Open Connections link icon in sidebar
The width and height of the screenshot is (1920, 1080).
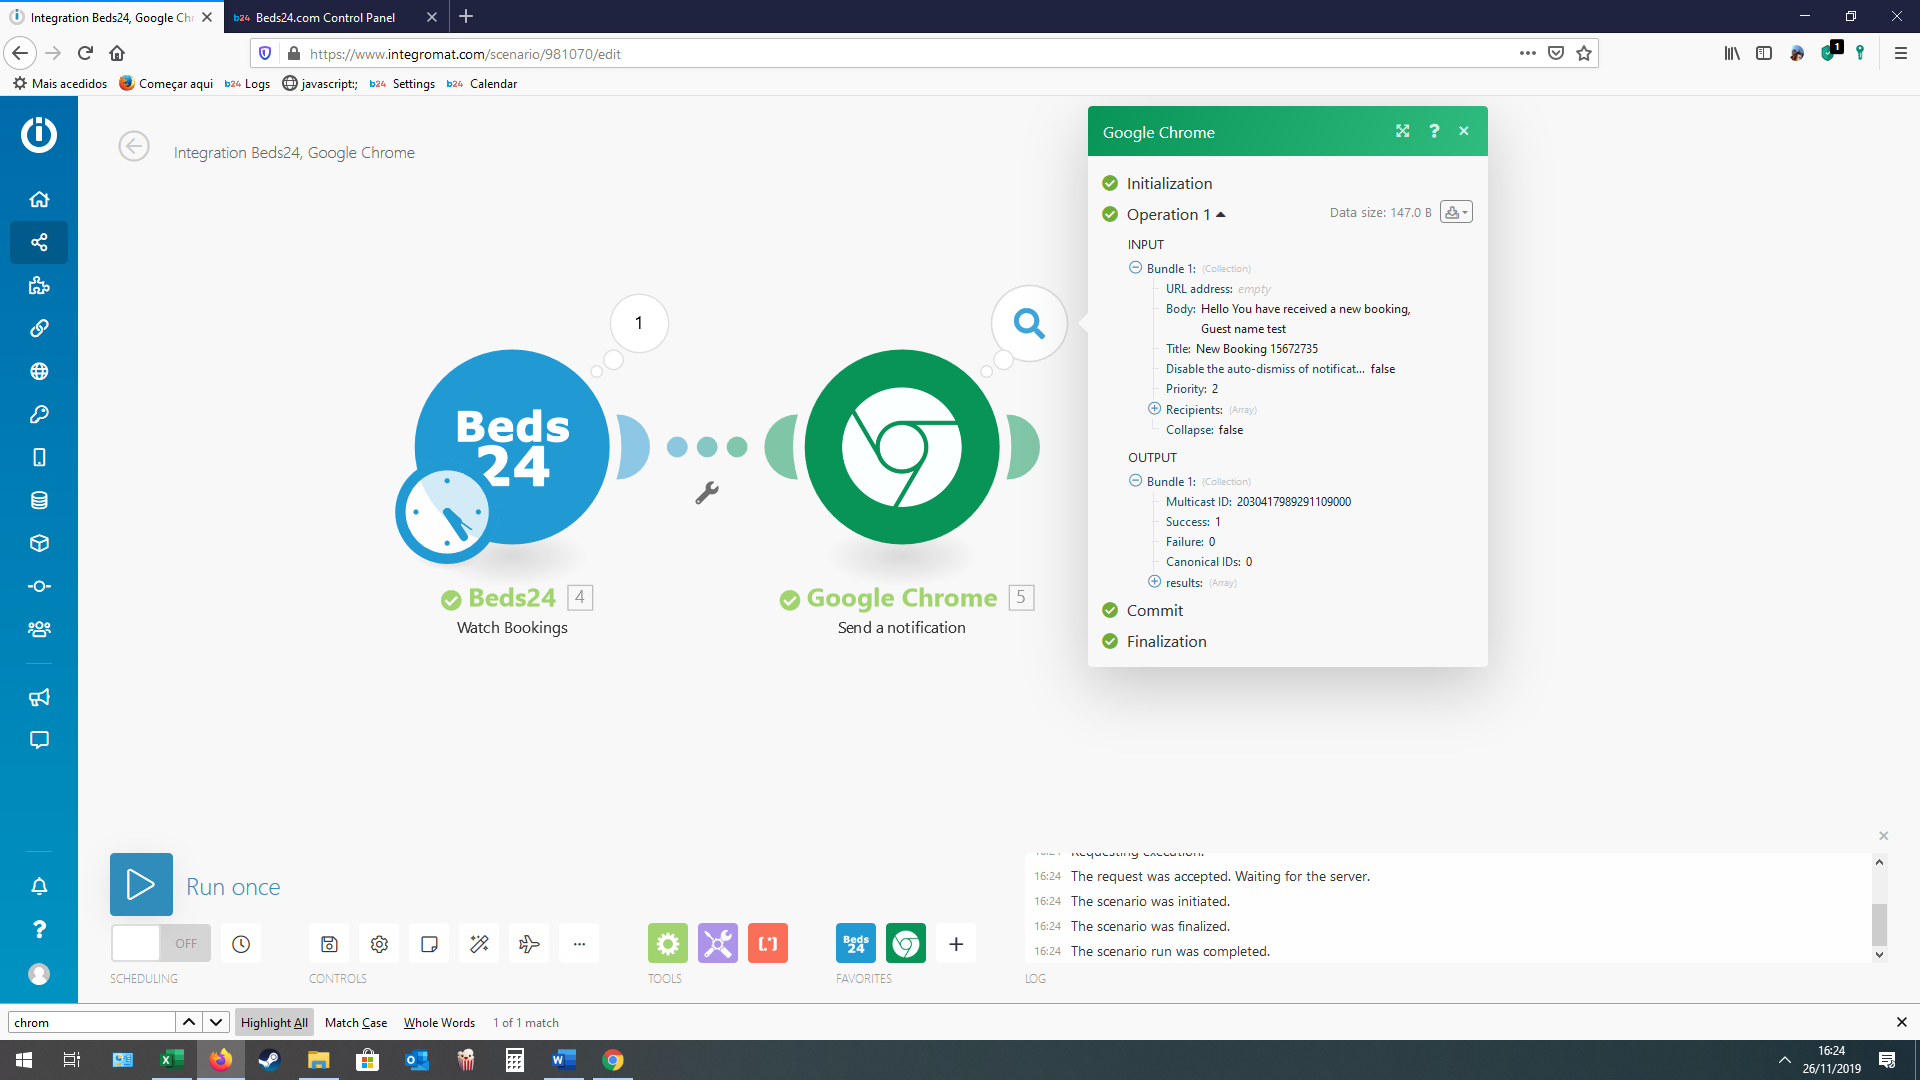(x=39, y=328)
